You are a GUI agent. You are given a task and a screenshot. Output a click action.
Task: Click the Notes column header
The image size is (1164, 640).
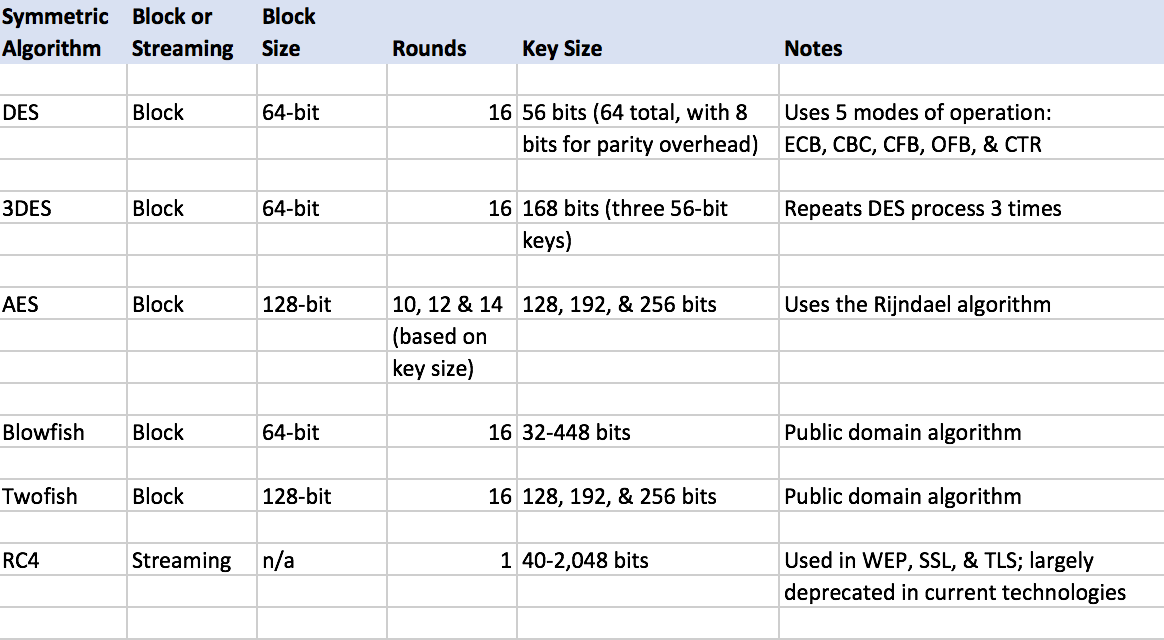[x=813, y=48]
